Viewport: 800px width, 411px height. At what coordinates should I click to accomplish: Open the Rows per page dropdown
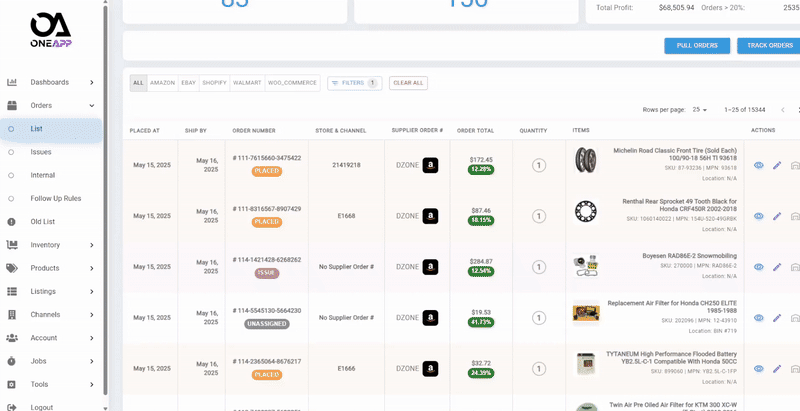[x=700, y=110]
